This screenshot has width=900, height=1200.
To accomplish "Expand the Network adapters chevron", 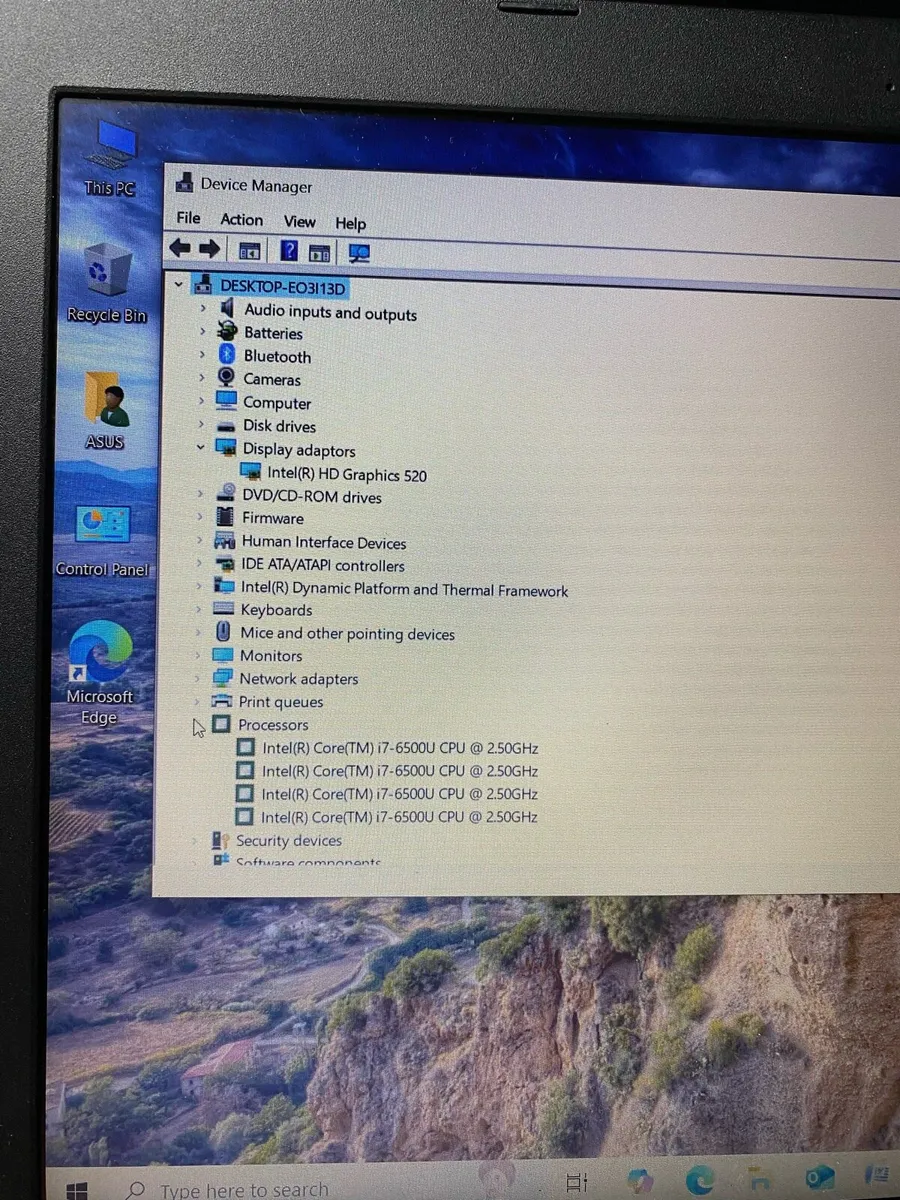I will [x=198, y=678].
